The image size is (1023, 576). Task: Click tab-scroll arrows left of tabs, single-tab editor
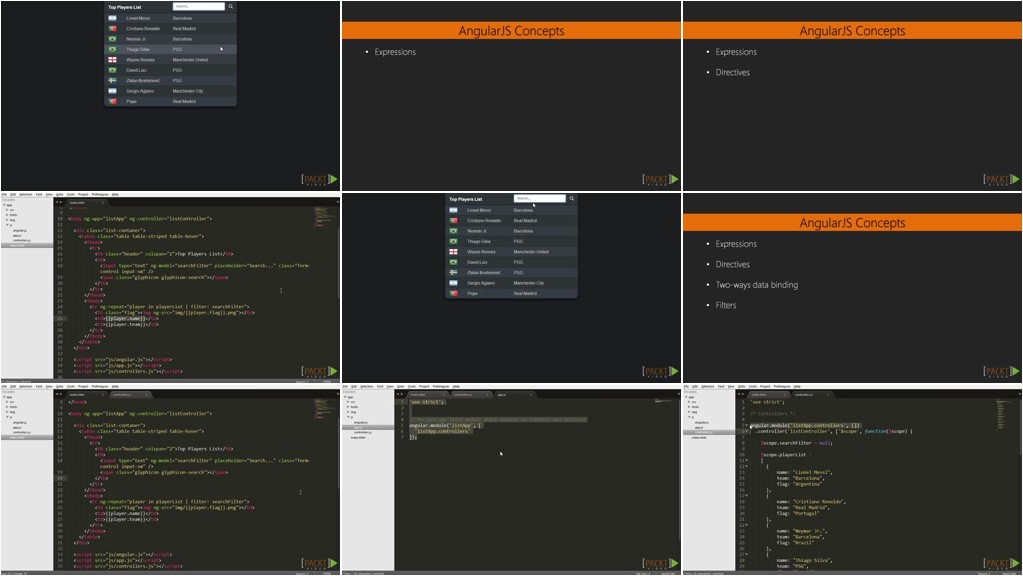pos(59,202)
